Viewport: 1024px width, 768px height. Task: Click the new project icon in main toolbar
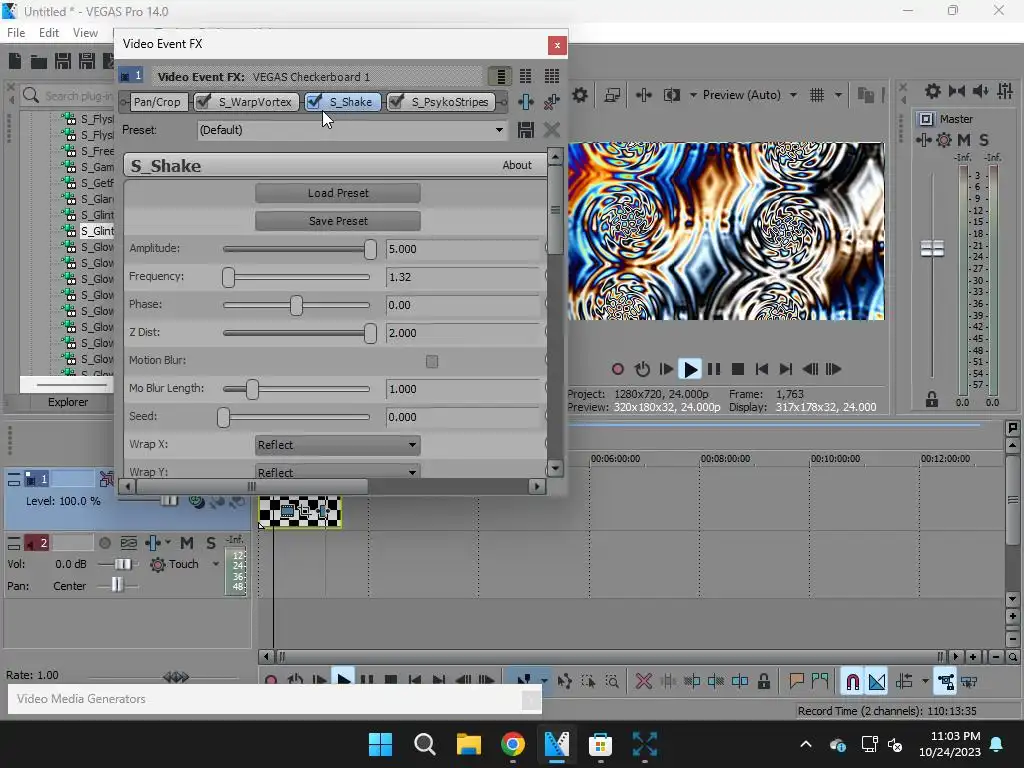tap(15, 61)
